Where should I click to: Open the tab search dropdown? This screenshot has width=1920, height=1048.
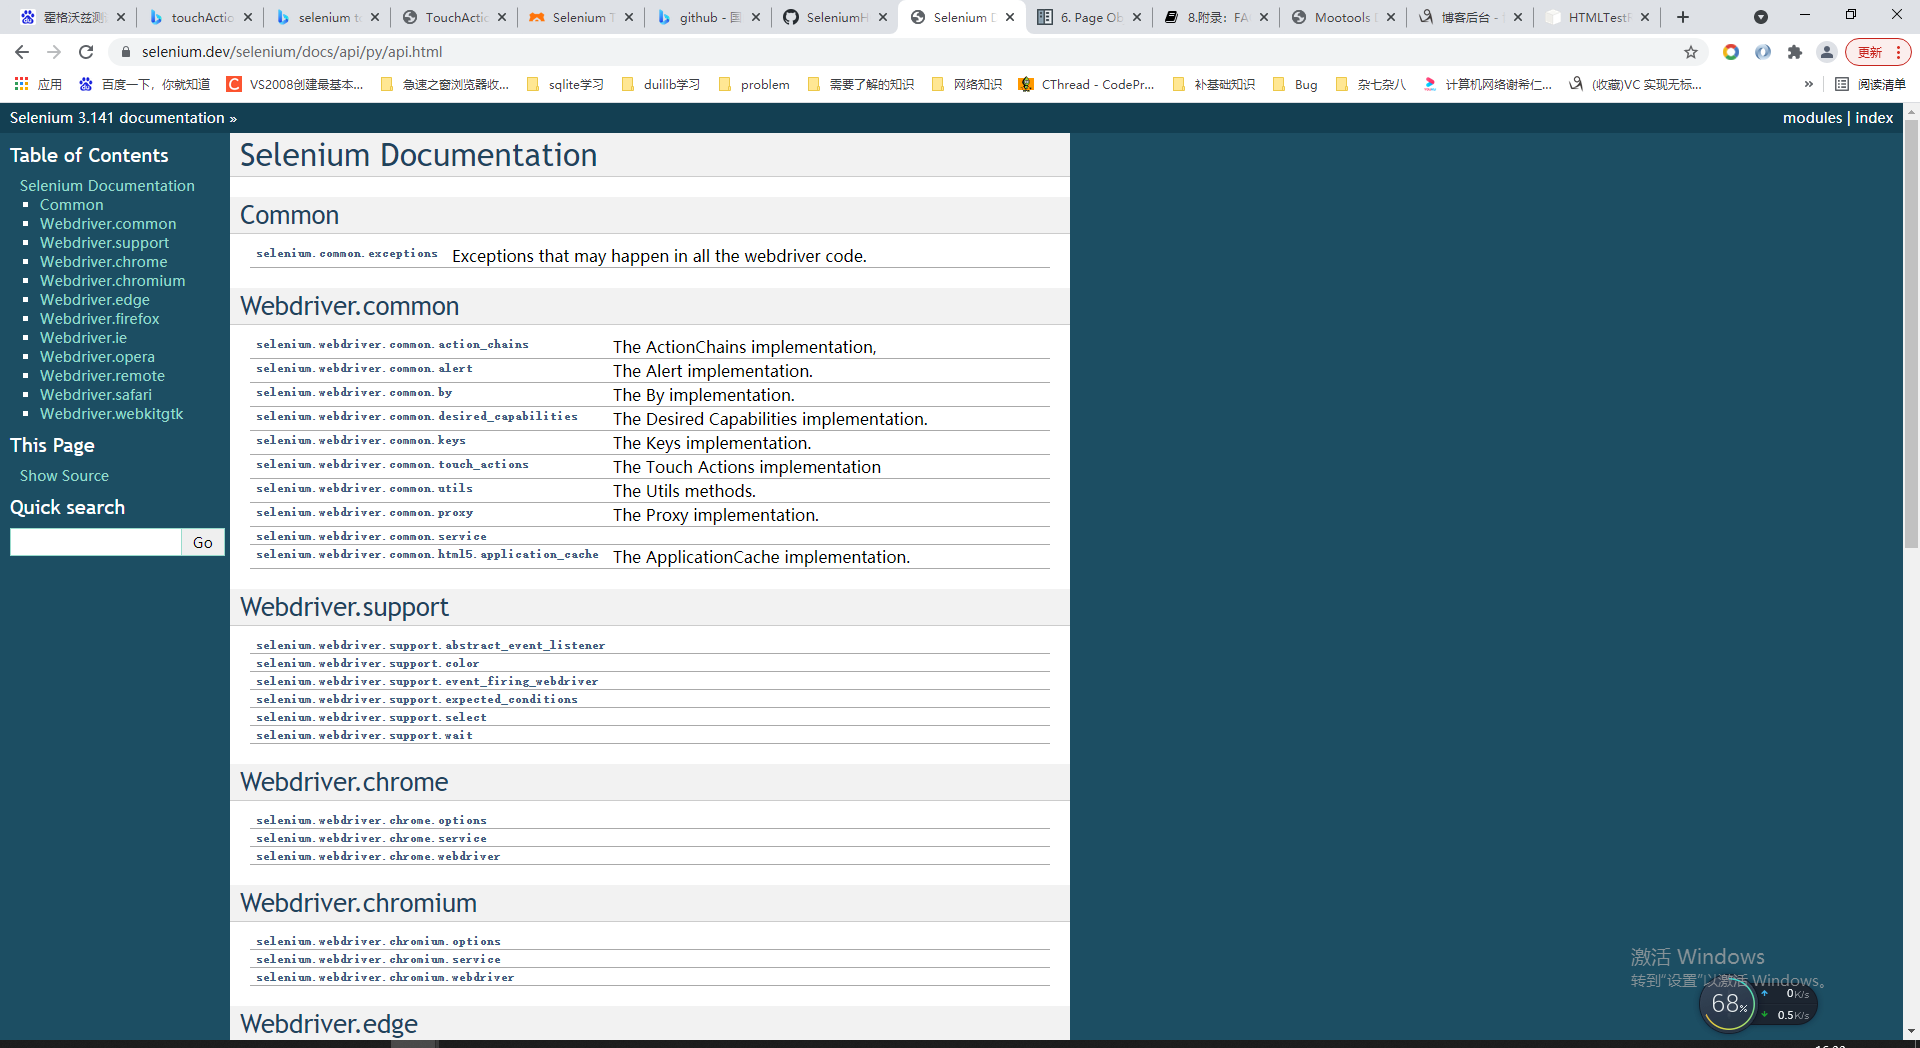click(1761, 17)
